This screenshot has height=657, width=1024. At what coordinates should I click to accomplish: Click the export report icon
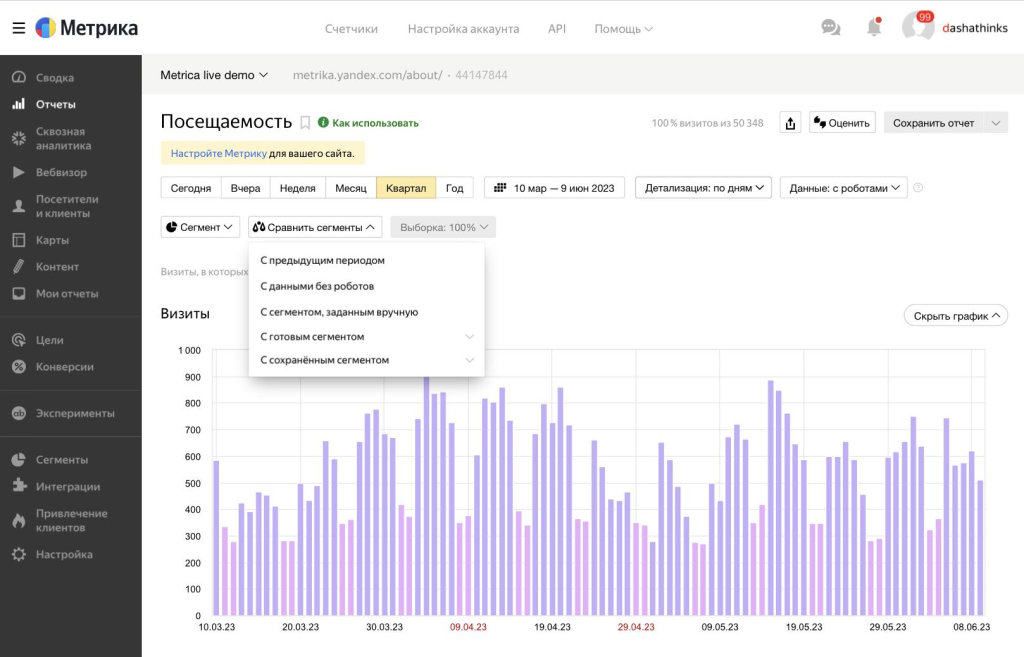790,123
